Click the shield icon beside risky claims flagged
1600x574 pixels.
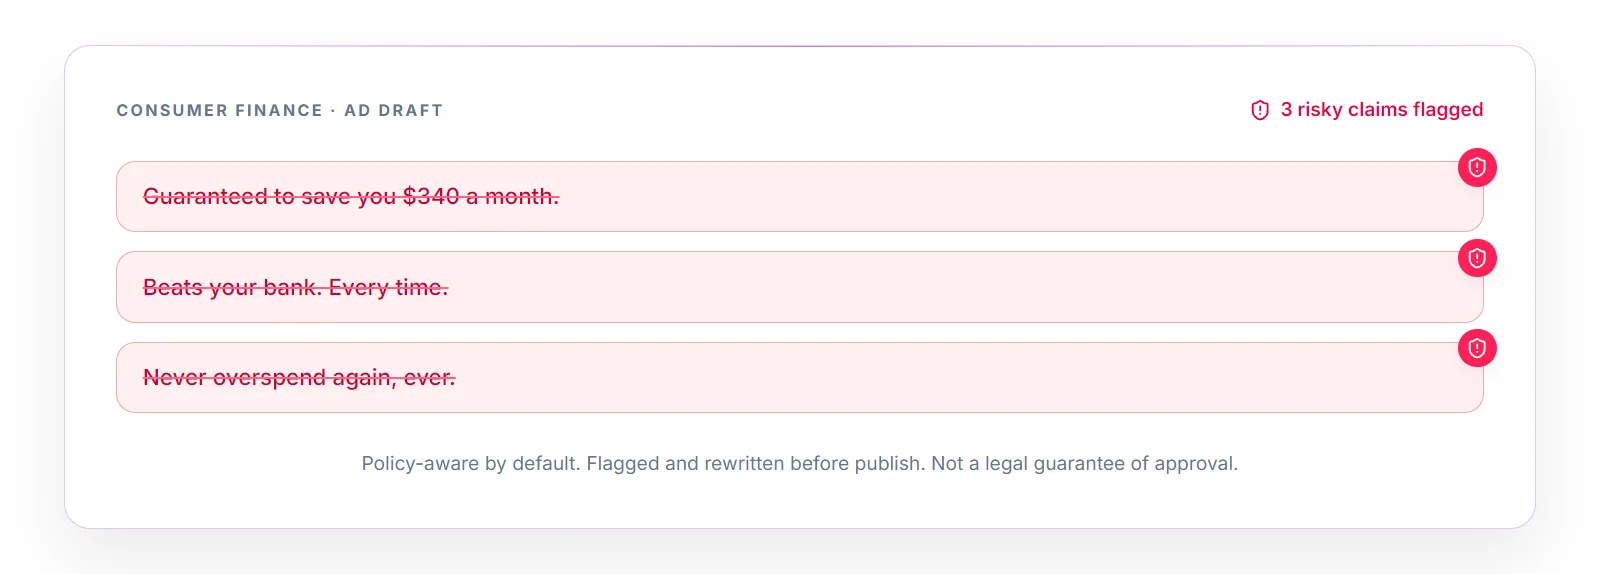[1260, 110]
